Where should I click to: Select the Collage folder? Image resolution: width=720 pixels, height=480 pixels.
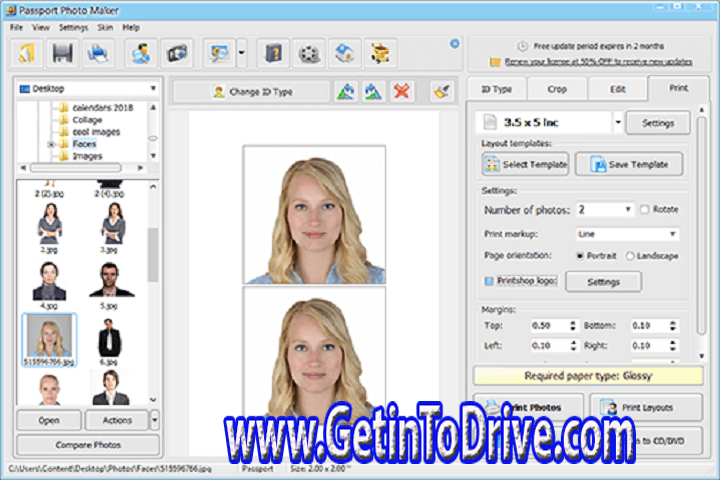tap(87, 120)
